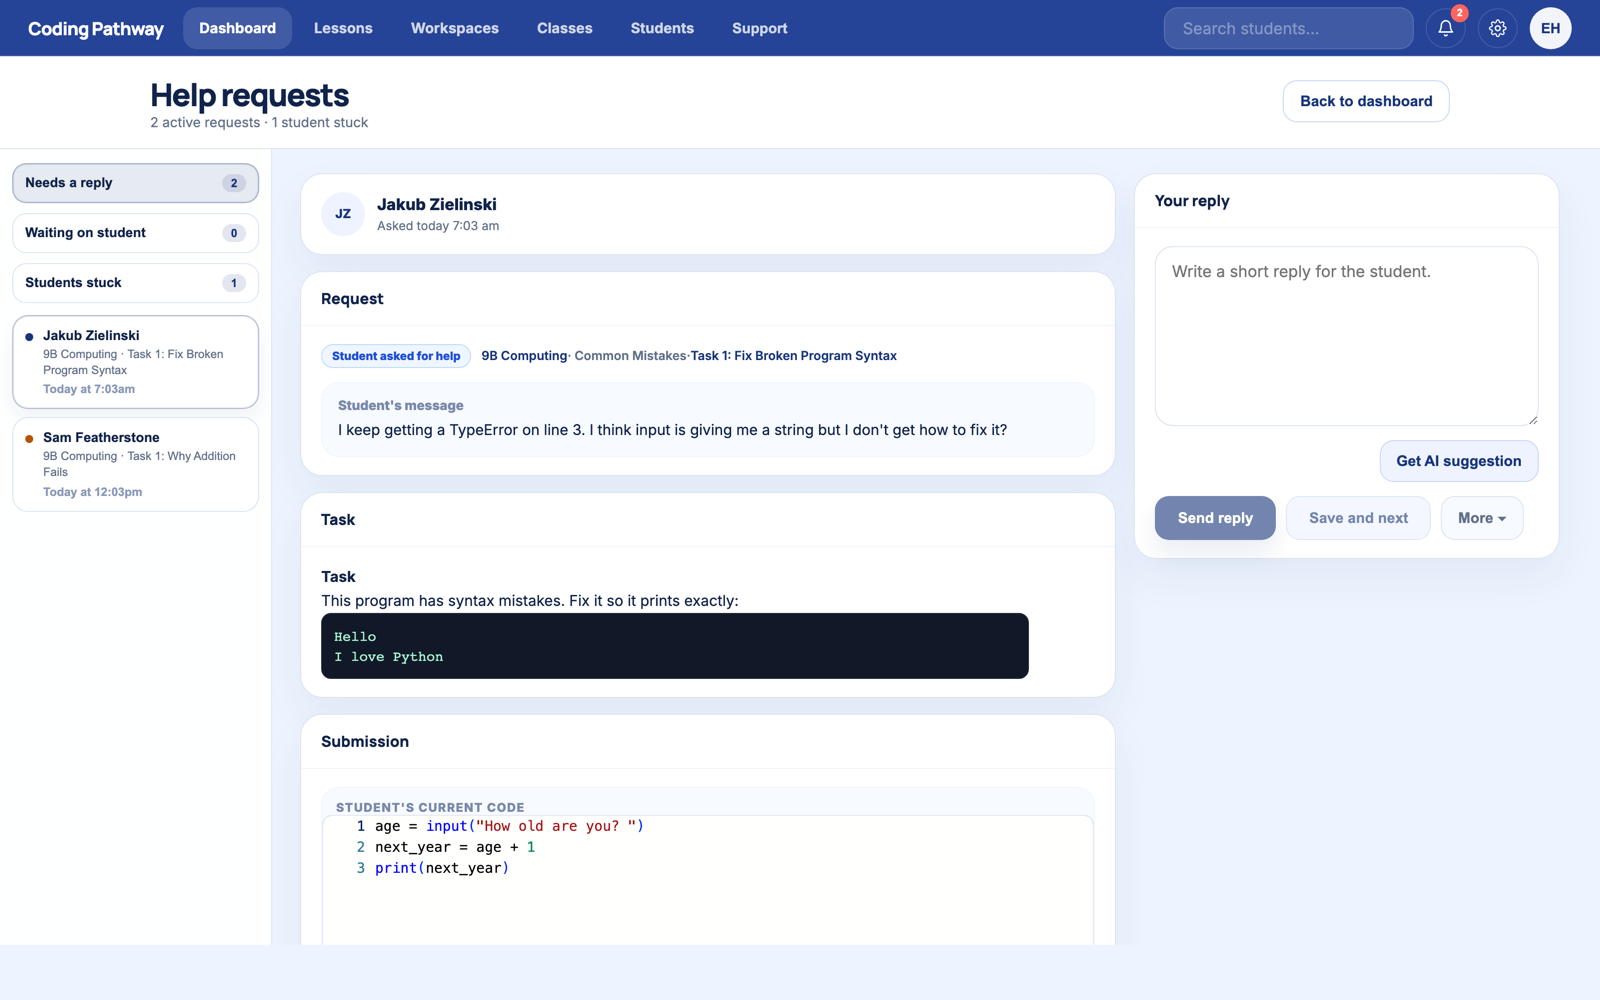Select the Needs a reply filter
The width and height of the screenshot is (1600, 1000).
135,183
